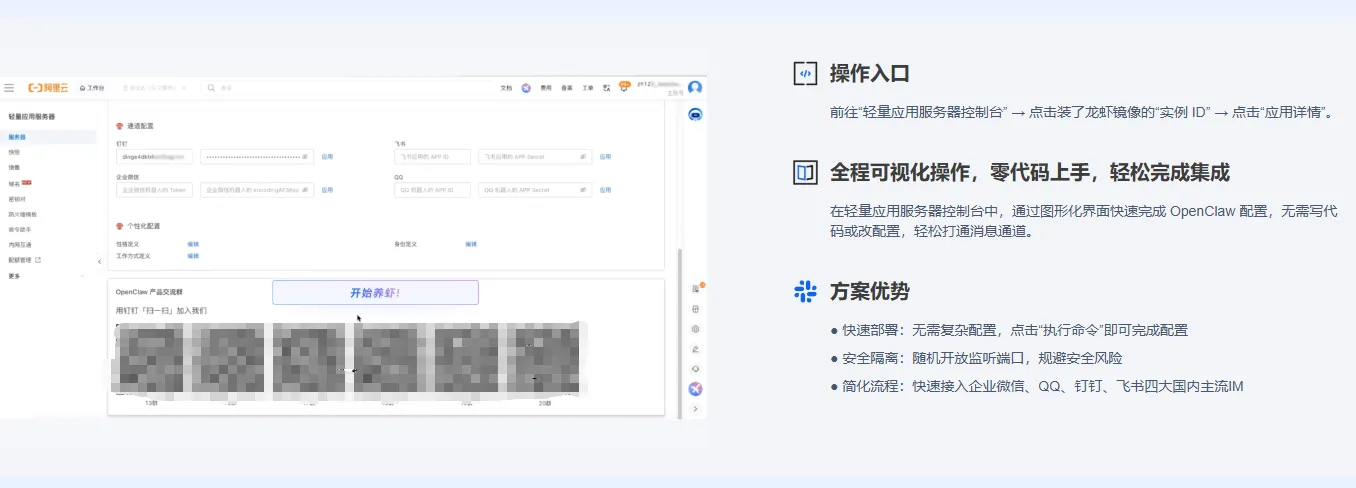Toggle visibility eye in QQ APP Secret field
1356x488 pixels.
(x=583, y=190)
